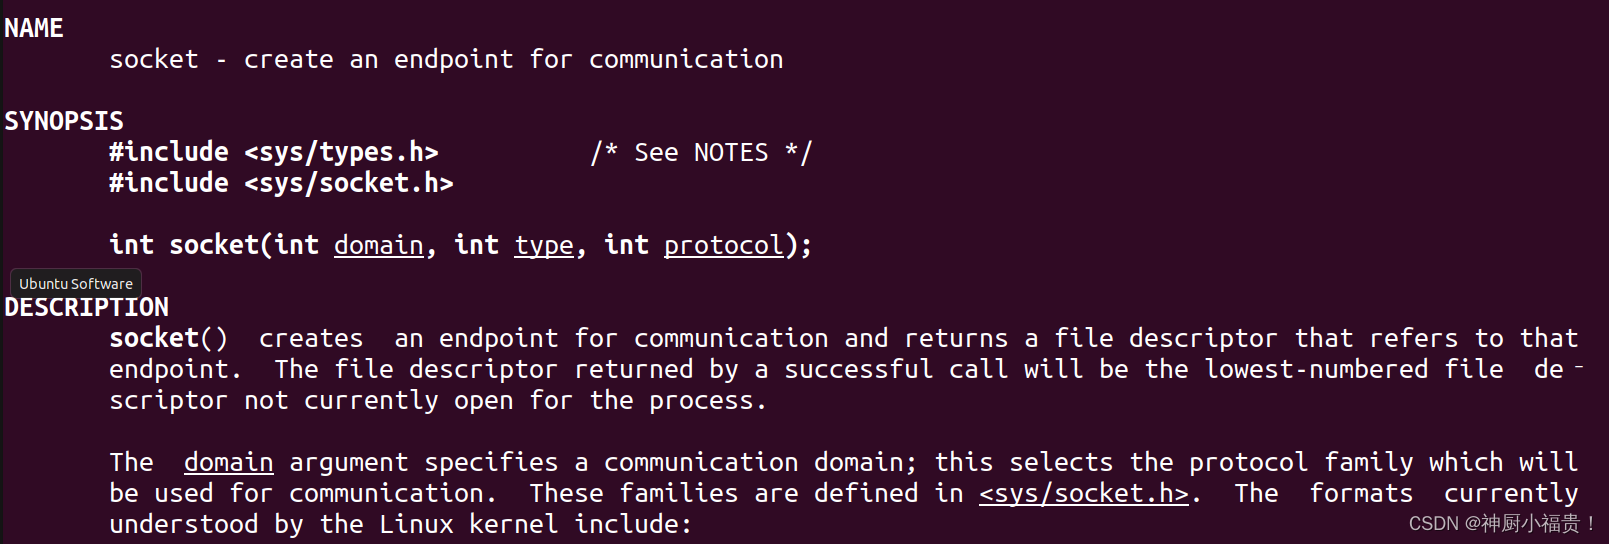Click the underlined domain parameter in the socket signature
The height and width of the screenshot is (544, 1609).
[379, 245]
